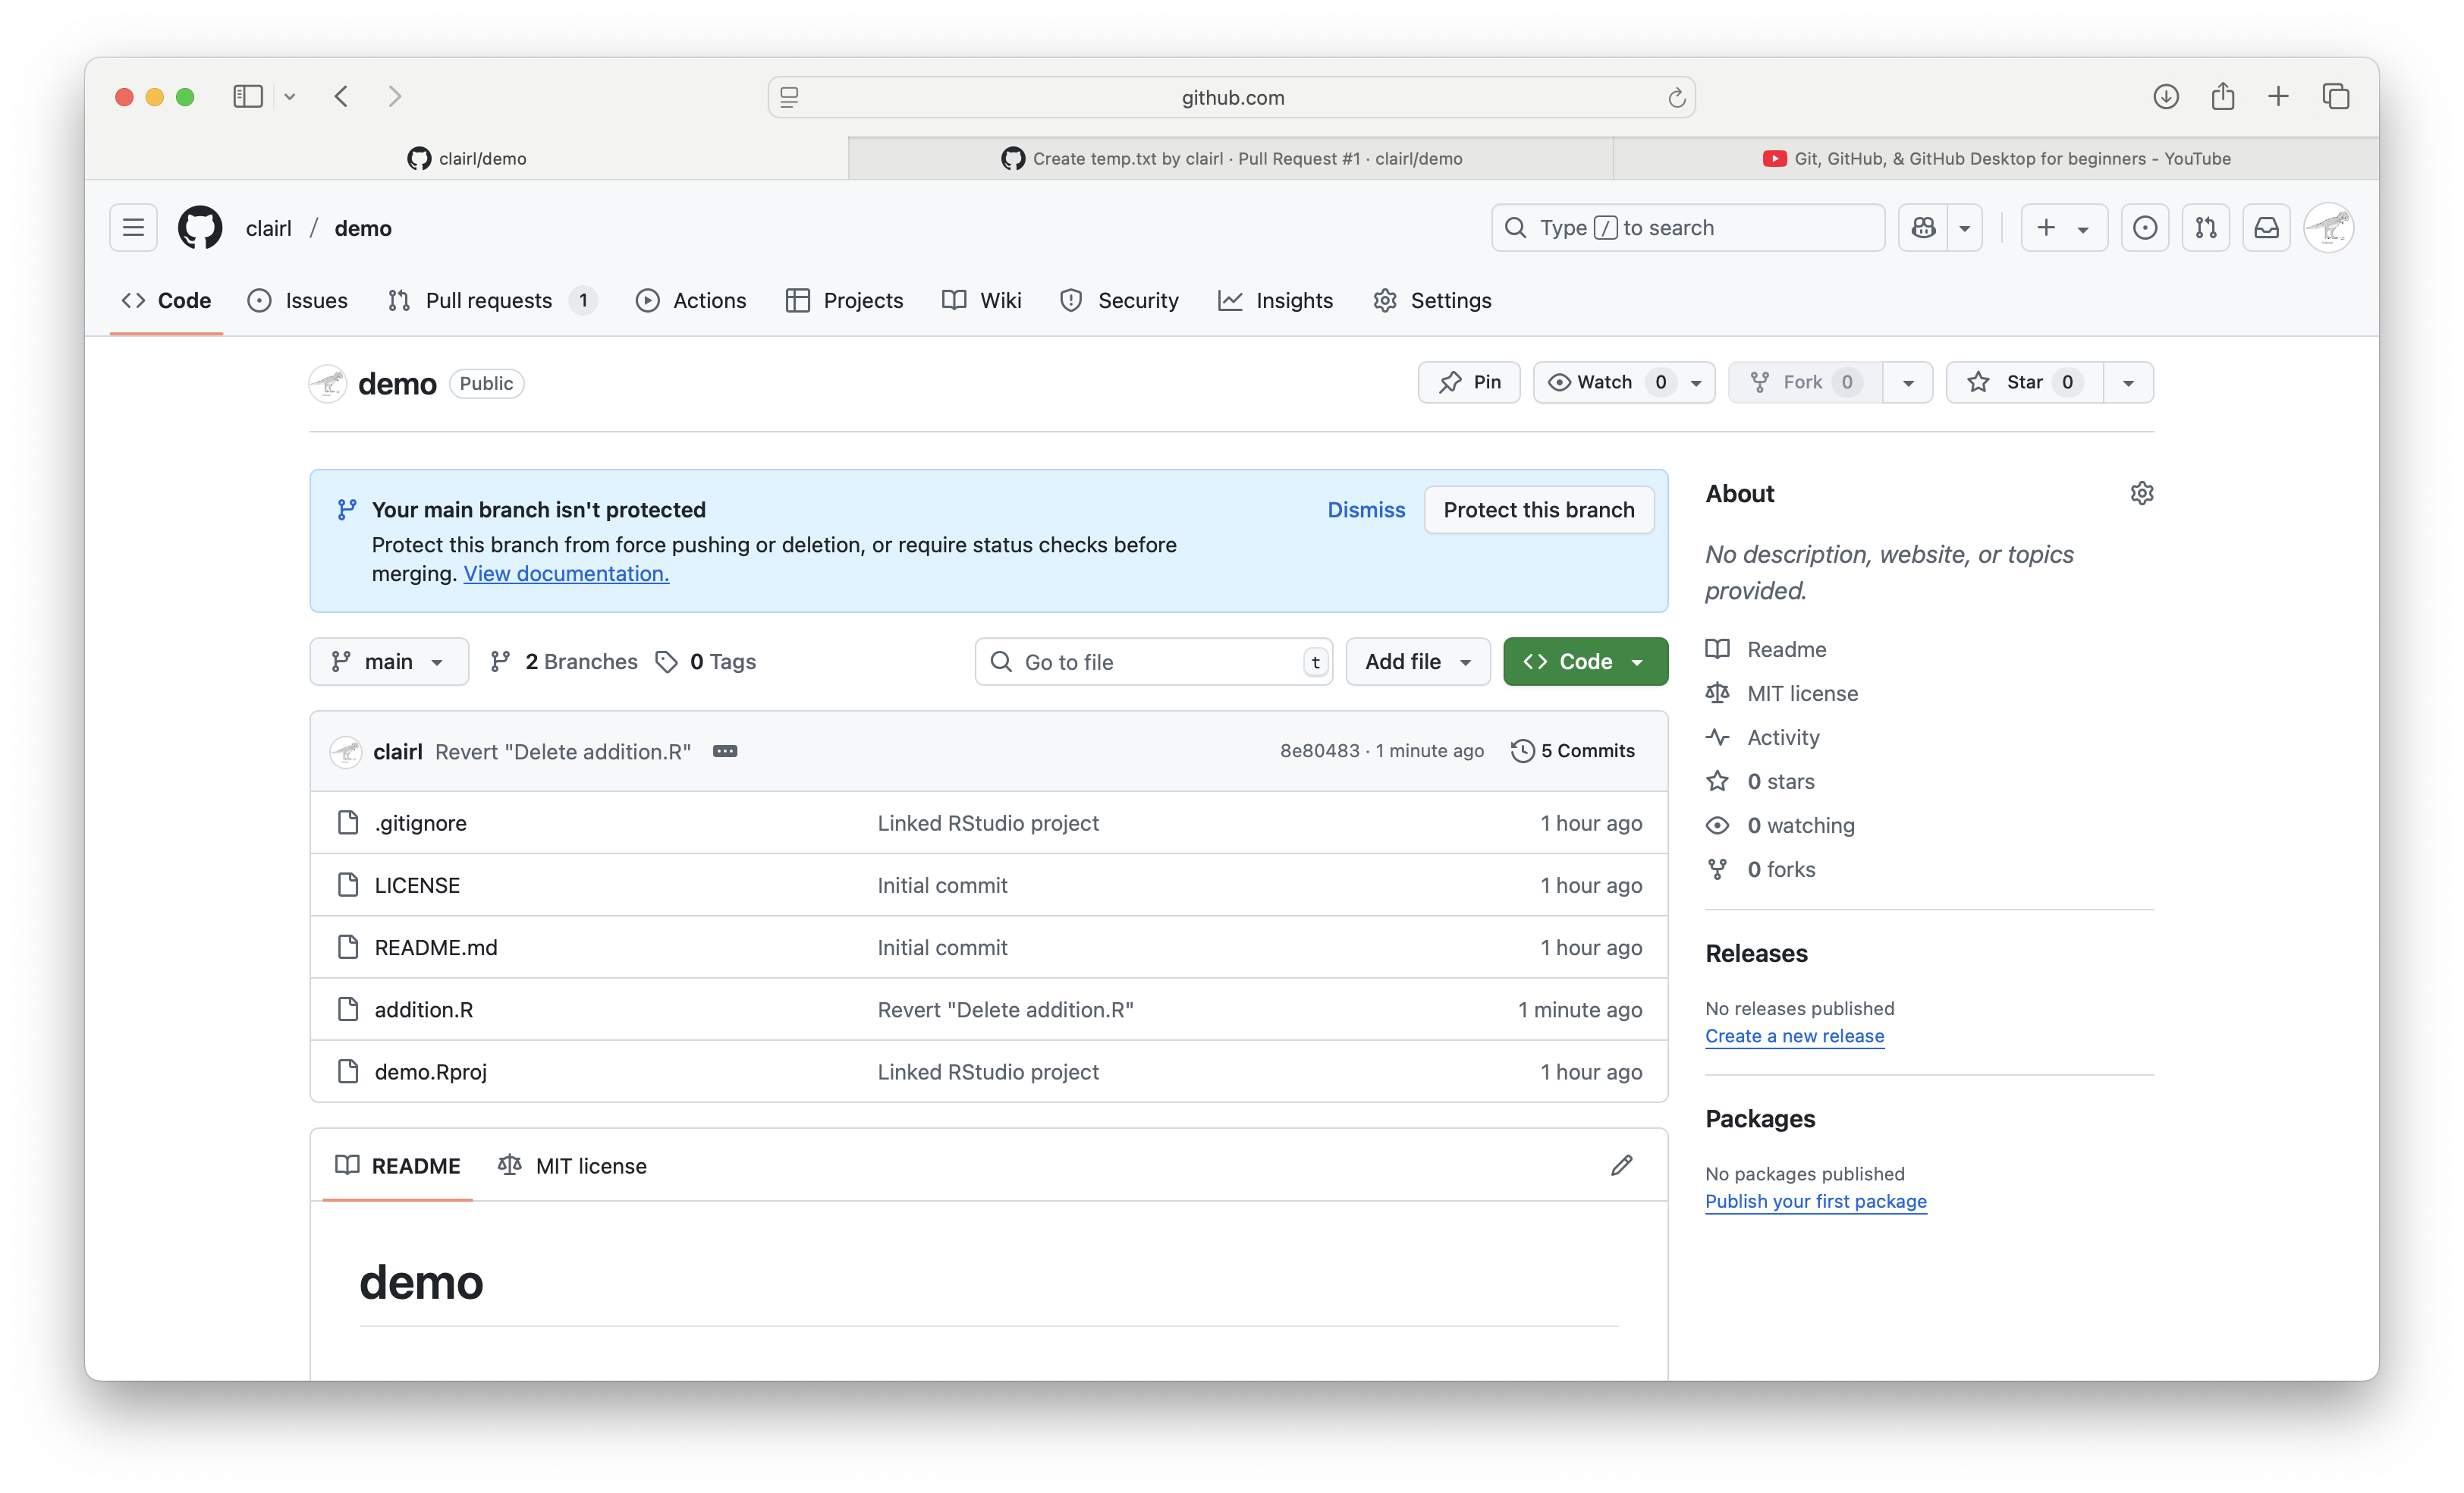Expand the Add file dropdown
Screen dimensions: 2464x1493
[x=1417, y=661]
